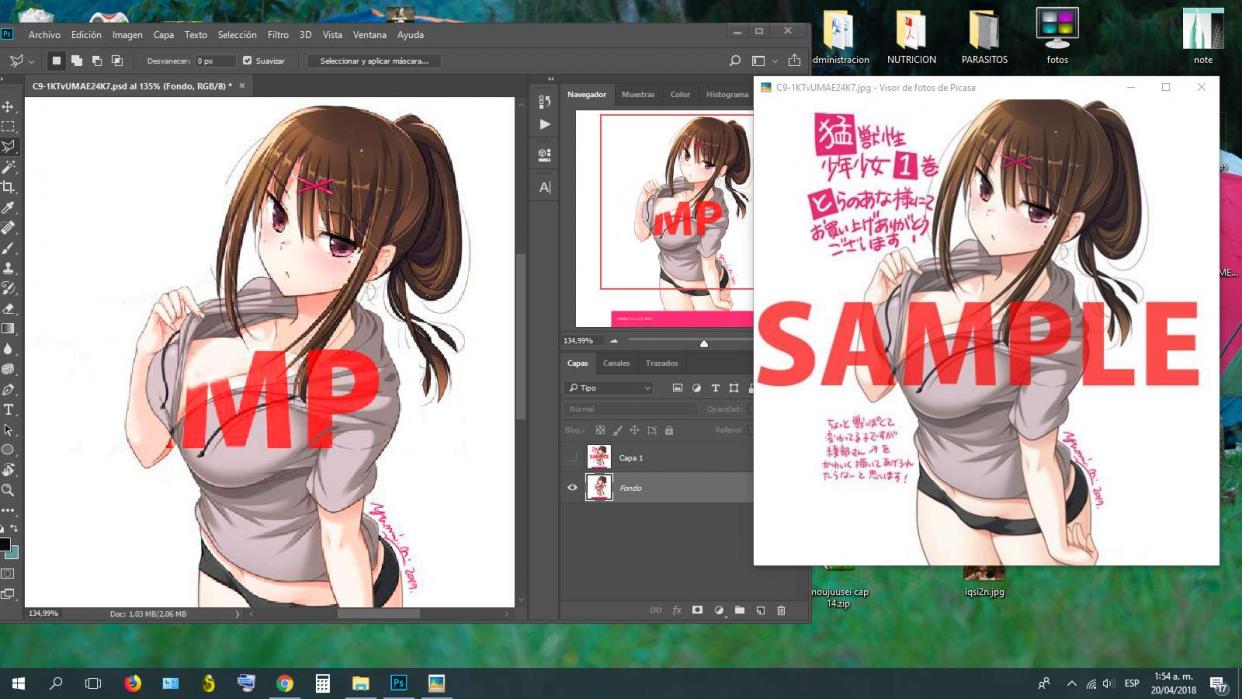Image resolution: width=1242 pixels, height=699 pixels.
Task: Open the adjustment layer menu icon
Action: pyautogui.click(x=718, y=610)
